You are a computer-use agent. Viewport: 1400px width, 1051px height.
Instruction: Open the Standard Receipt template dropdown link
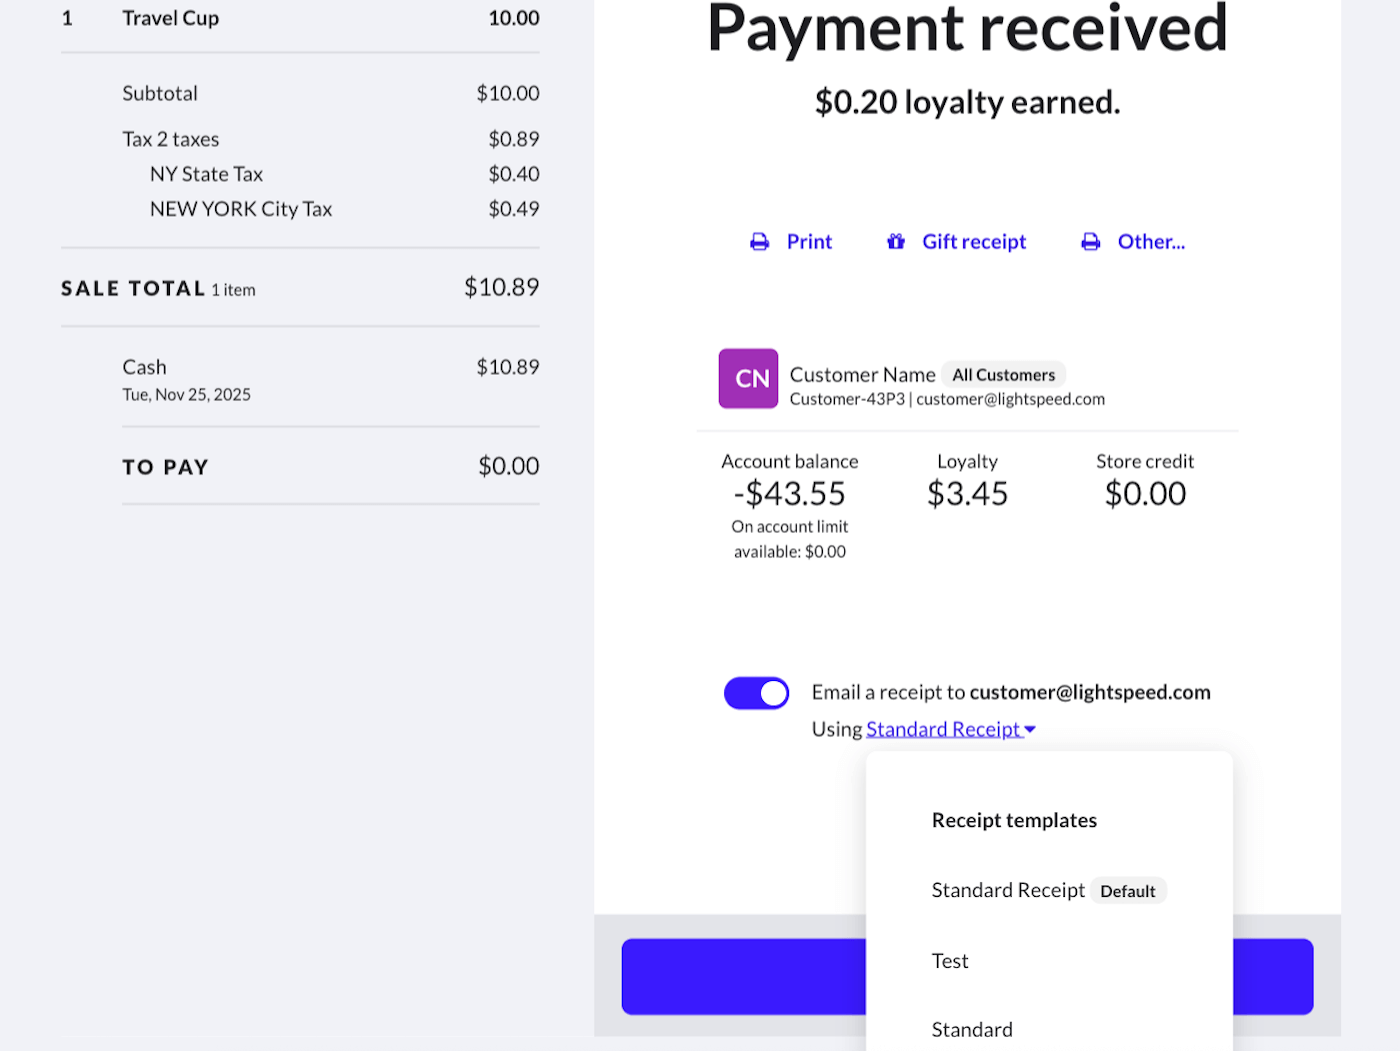[943, 730]
